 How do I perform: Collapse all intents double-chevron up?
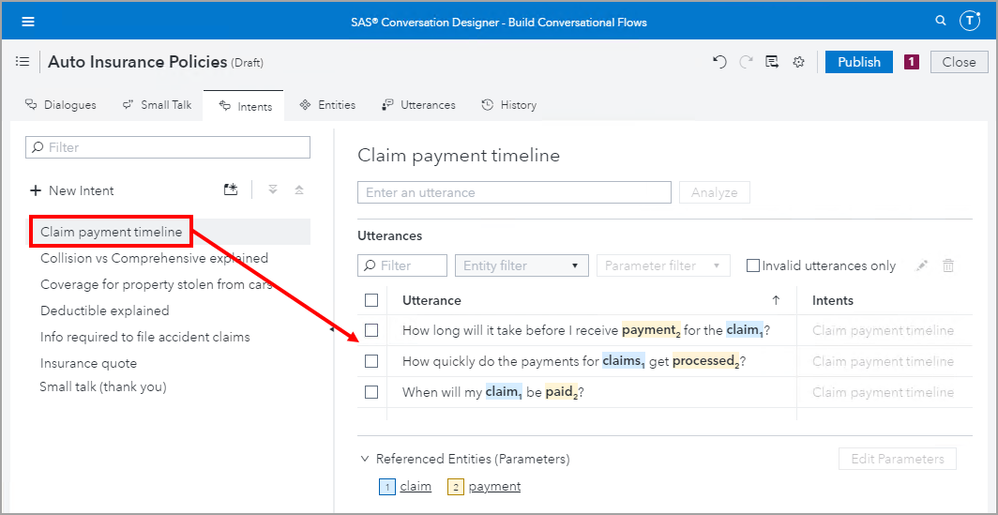coord(299,190)
